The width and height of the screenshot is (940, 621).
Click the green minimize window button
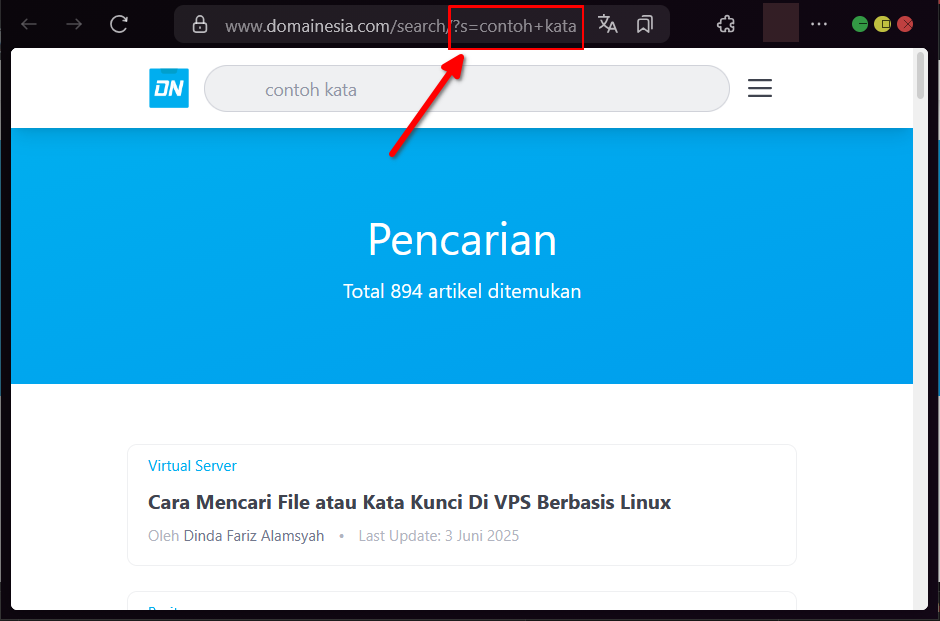click(x=860, y=24)
